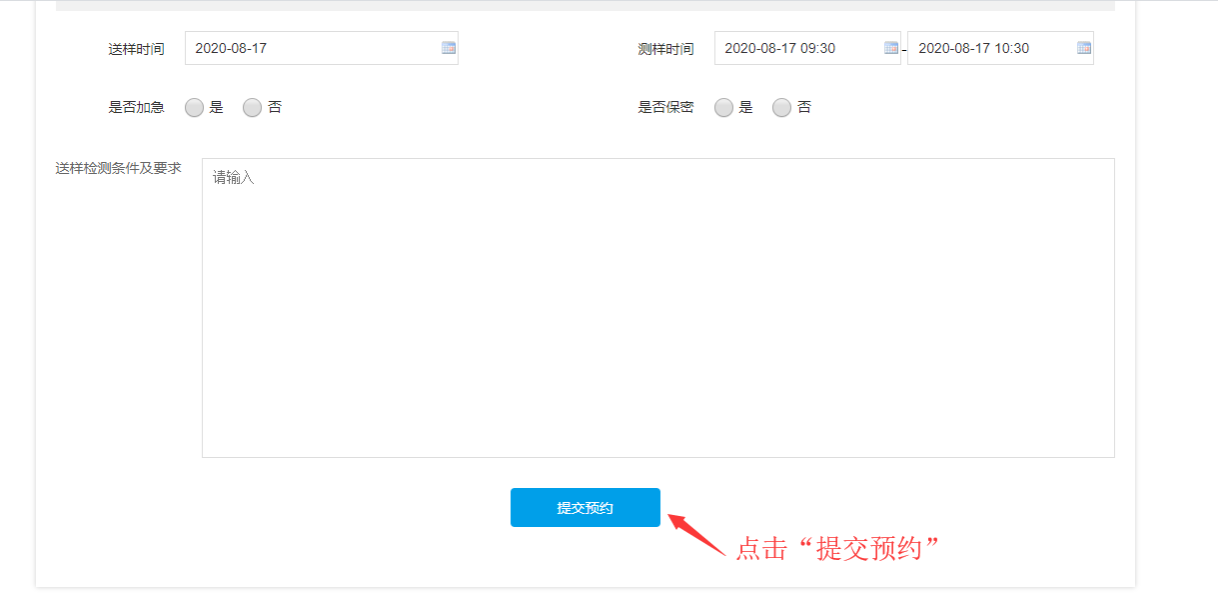This screenshot has width=1218, height=593.
Task: Click the 送样时间 label
Action: pos(136,49)
